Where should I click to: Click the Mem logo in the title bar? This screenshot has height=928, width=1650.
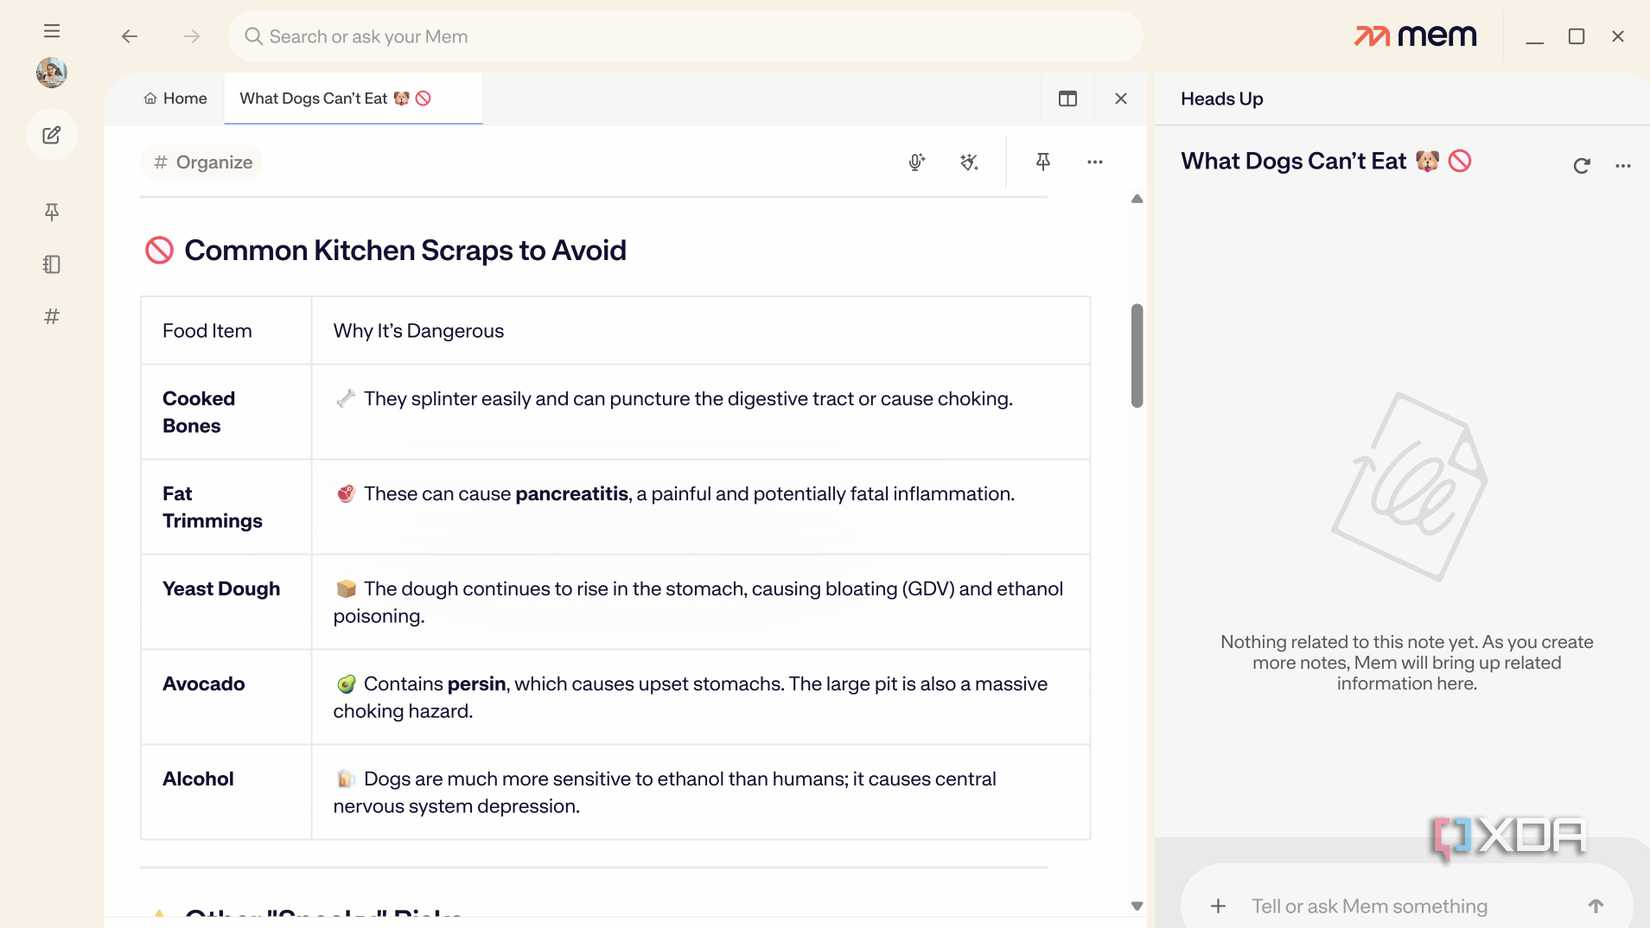[x=1415, y=36]
